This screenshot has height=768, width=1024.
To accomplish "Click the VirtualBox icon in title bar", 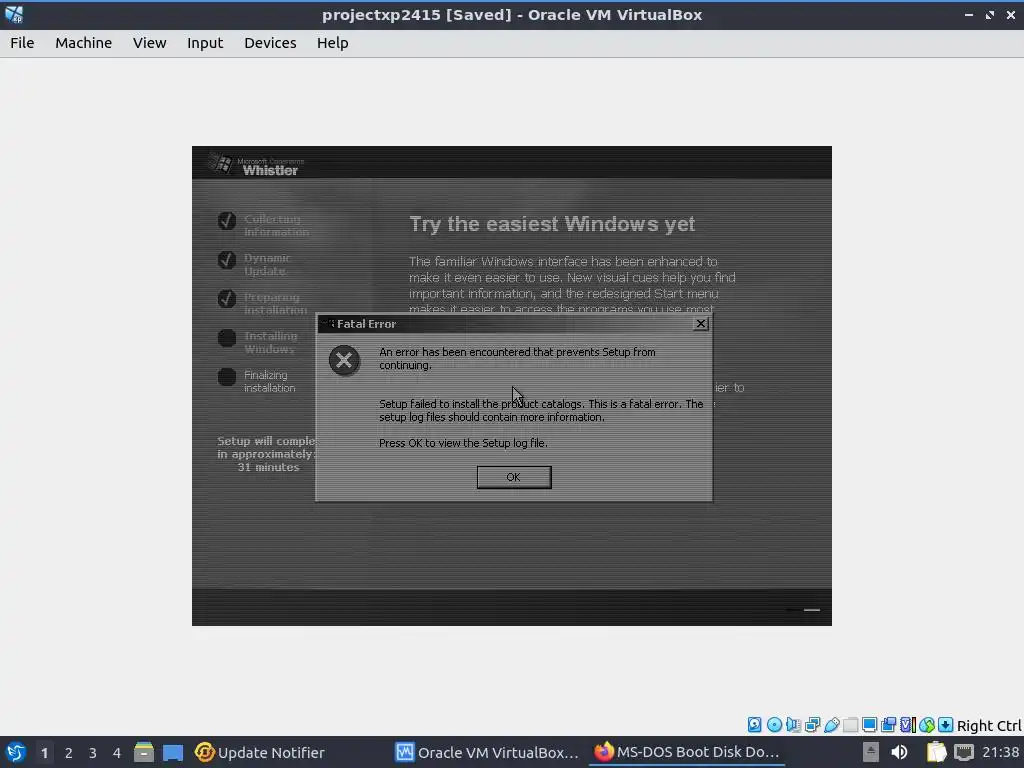I will [x=14, y=14].
